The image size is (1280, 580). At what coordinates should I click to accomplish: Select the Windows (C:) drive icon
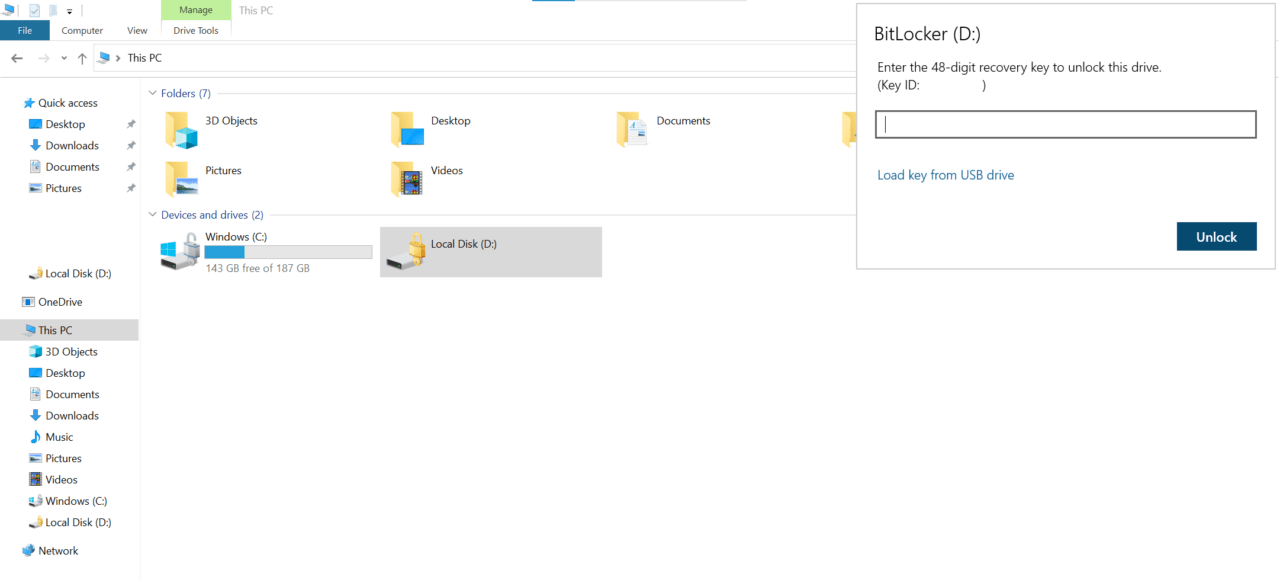[x=179, y=251]
